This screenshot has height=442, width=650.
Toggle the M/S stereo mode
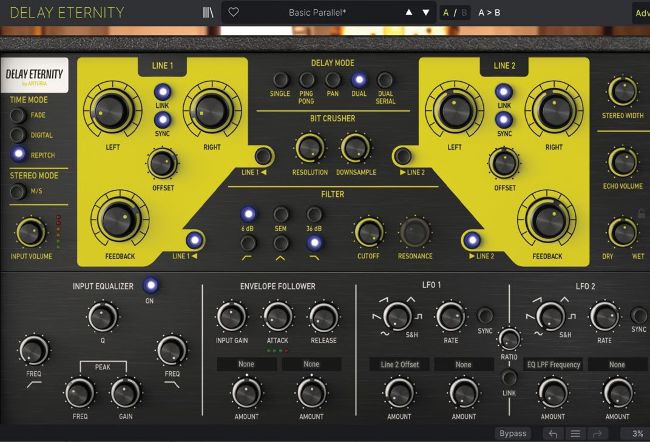[18, 192]
